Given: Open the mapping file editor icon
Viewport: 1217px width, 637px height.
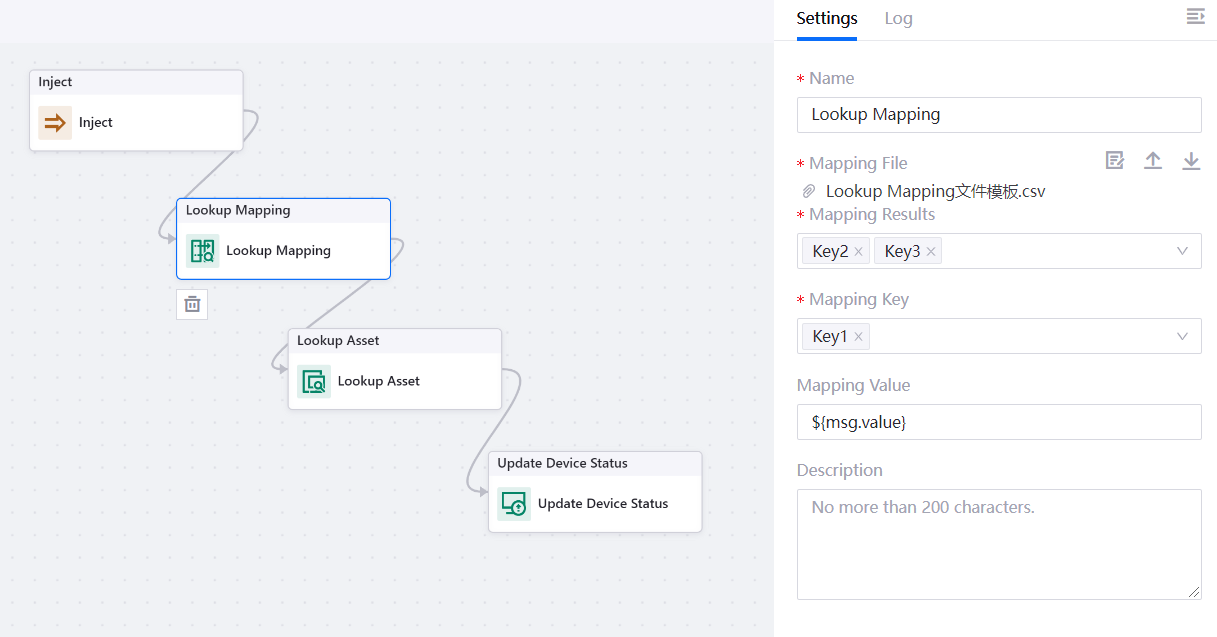Looking at the screenshot, I should 1114,159.
